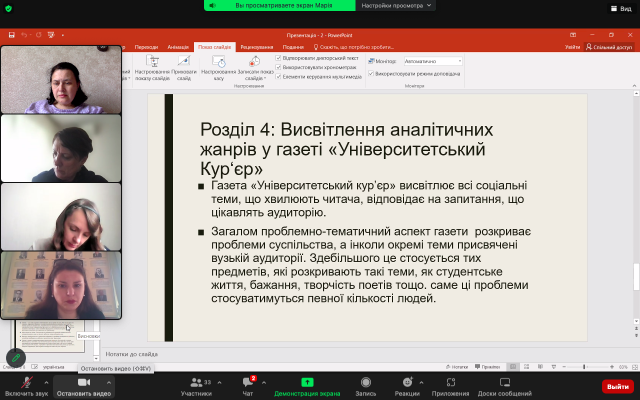This screenshot has width=640, height=400.
Task: Open the Анімація ribbon tab
Action: 178,47
